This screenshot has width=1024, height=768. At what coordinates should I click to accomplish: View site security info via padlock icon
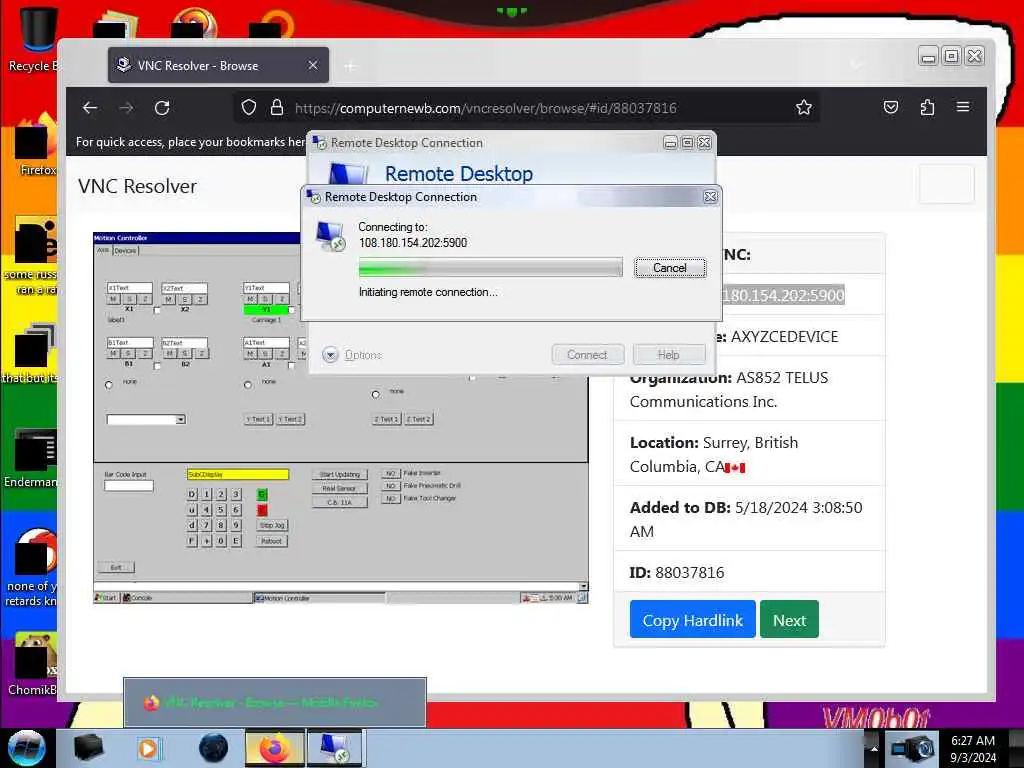click(x=277, y=107)
